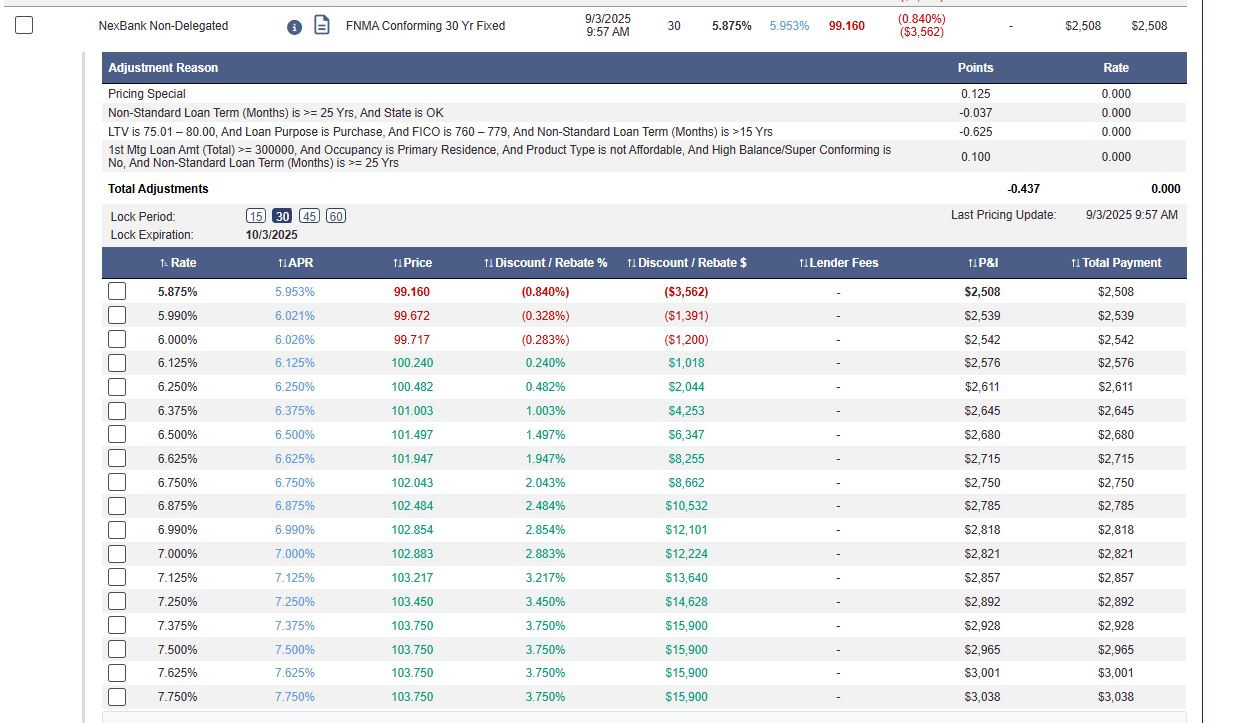Choose the 15 day lock period
The height and width of the screenshot is (723, 1253).
point(256,216)
